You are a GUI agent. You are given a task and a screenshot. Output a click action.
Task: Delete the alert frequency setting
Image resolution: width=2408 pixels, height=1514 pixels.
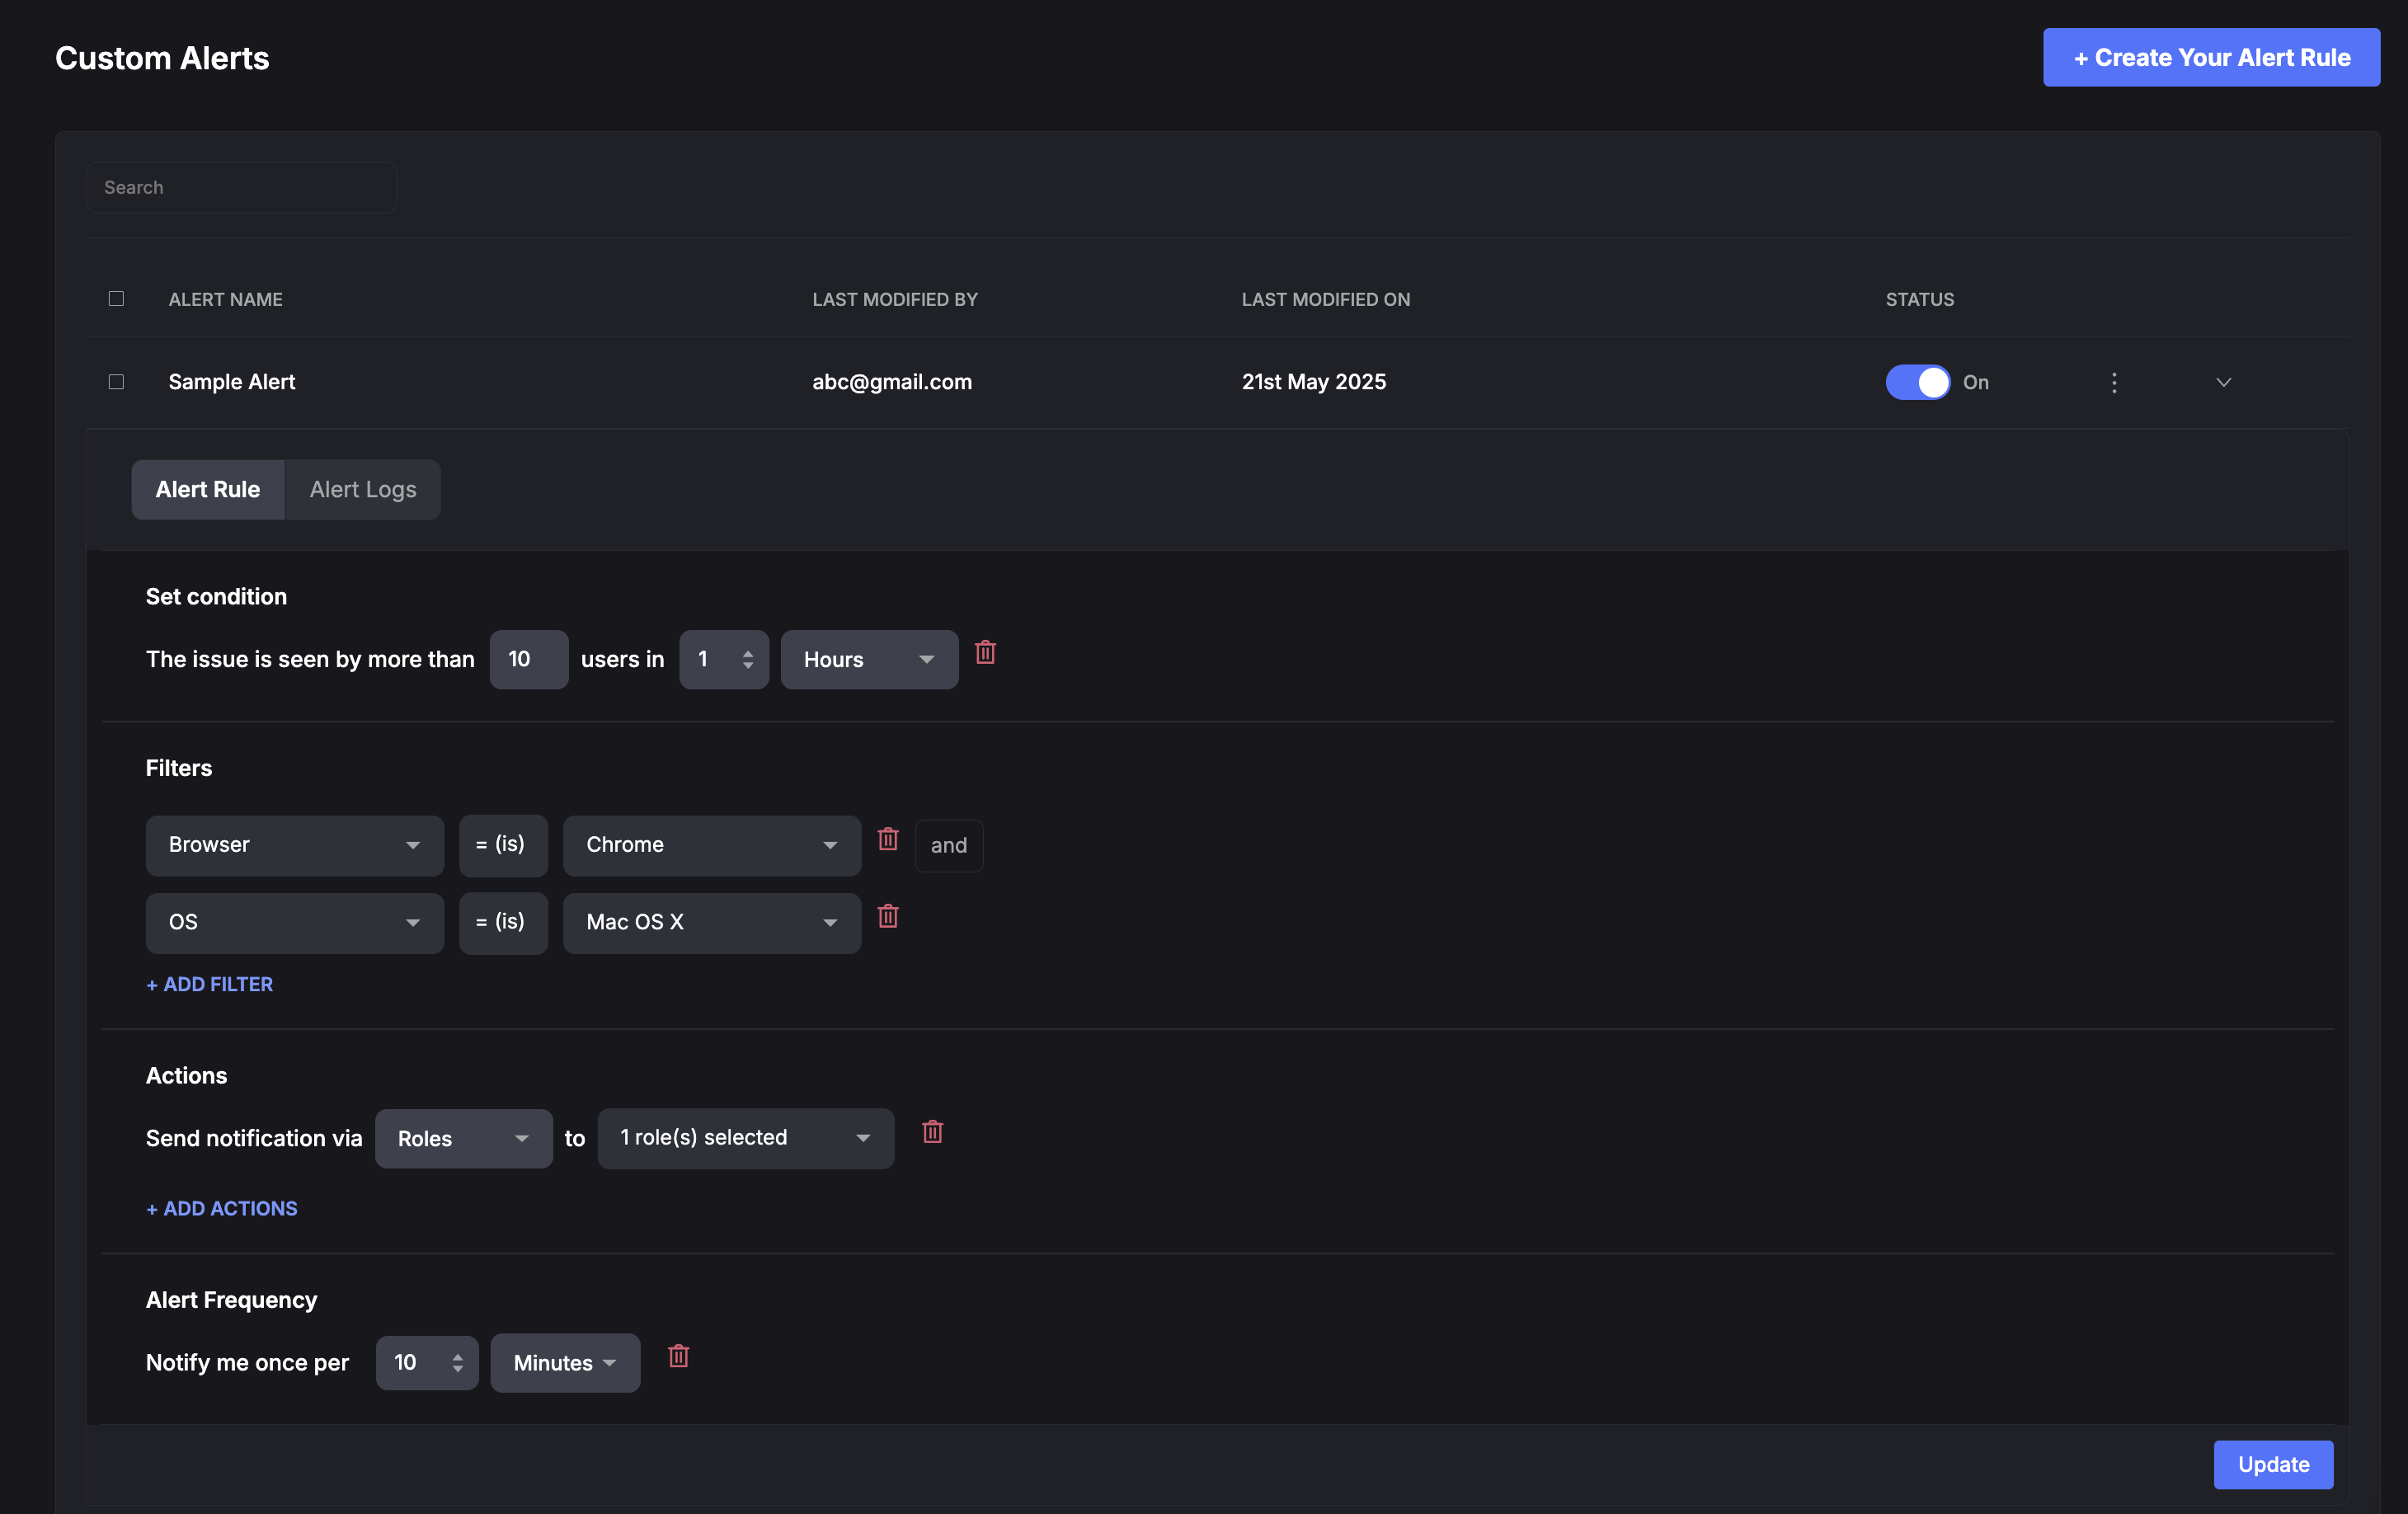tap(678, 1356)
